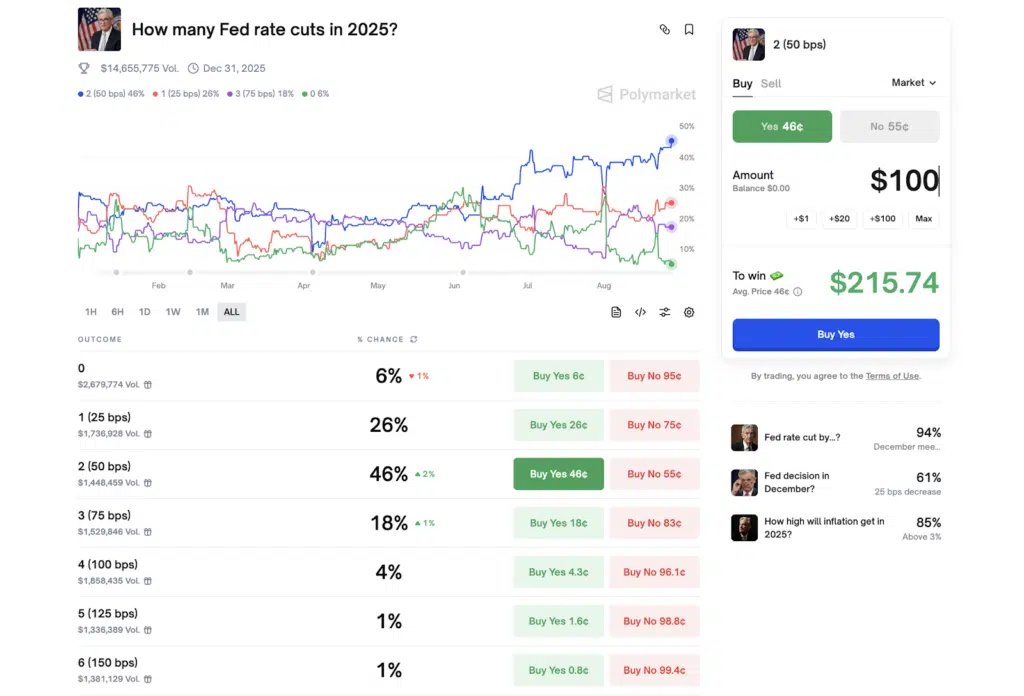Bookmark this market with the bookmark icon
The image size is (1024, 696).
pos(689,30)
